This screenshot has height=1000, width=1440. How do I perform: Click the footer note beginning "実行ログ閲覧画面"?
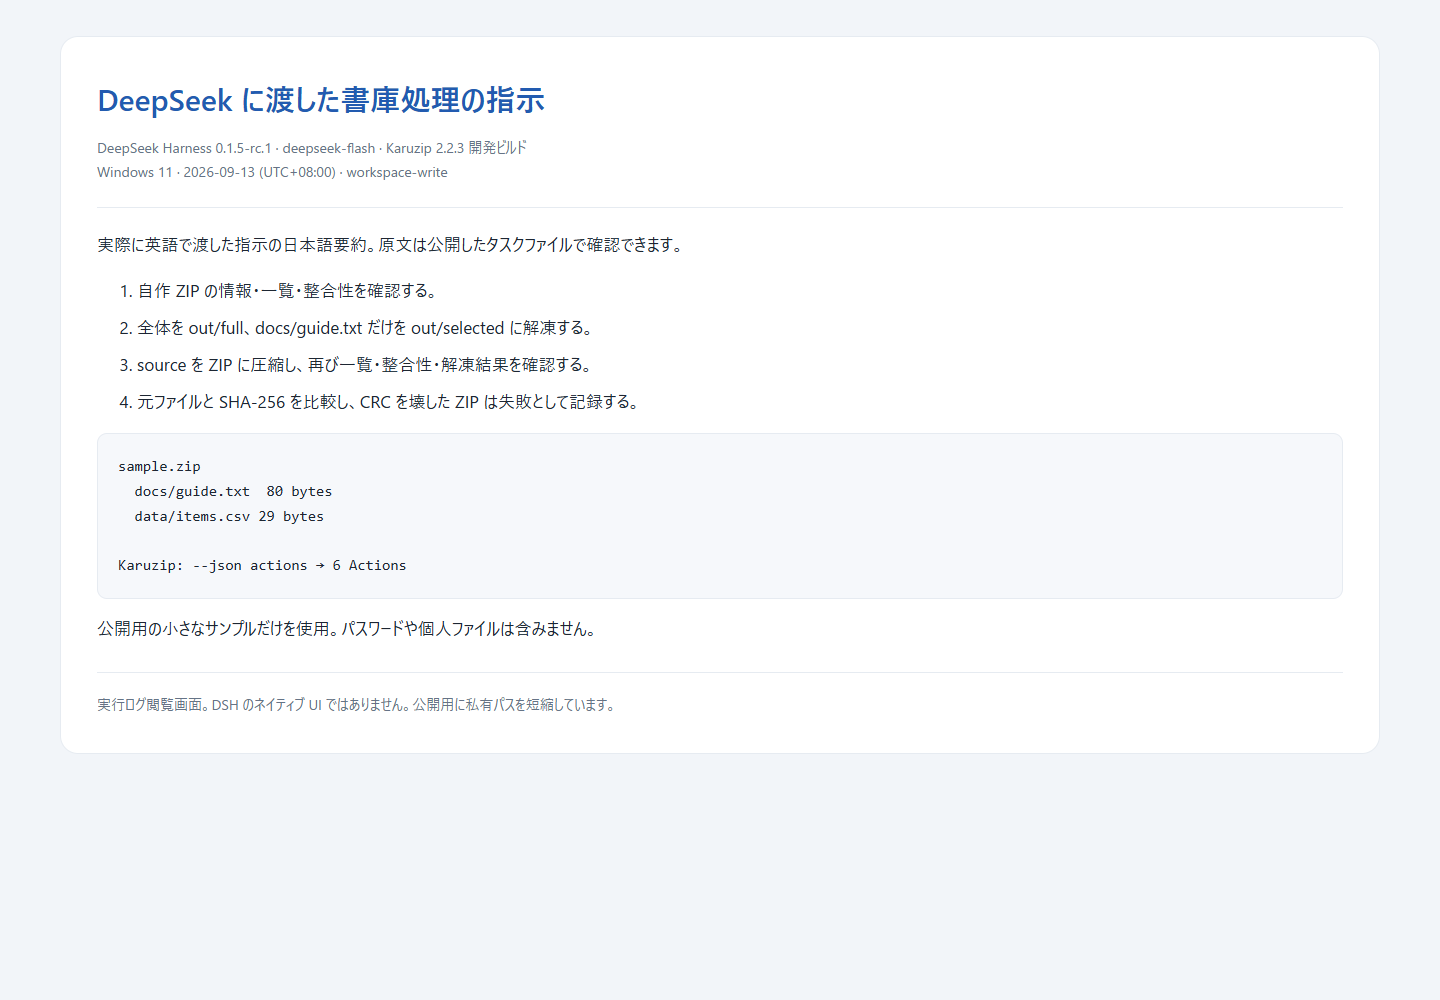(358, 705)
